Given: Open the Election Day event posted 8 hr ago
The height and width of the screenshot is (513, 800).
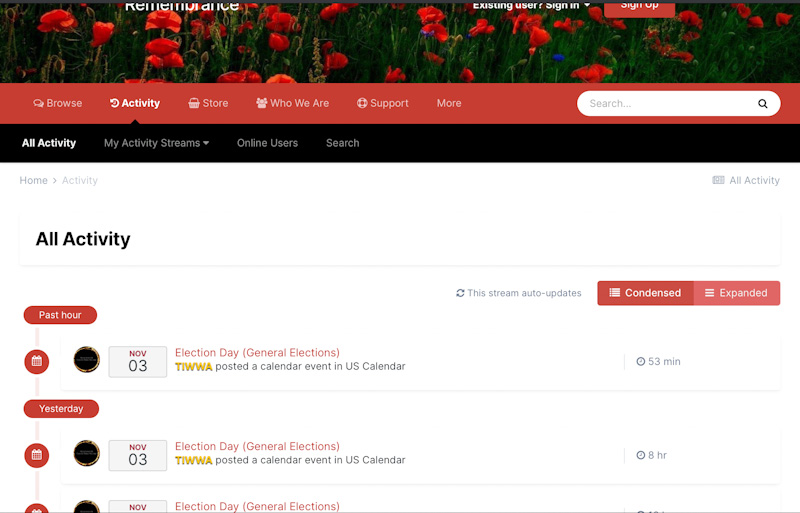Looking at the screenshot, I should [x=257, y=446].
